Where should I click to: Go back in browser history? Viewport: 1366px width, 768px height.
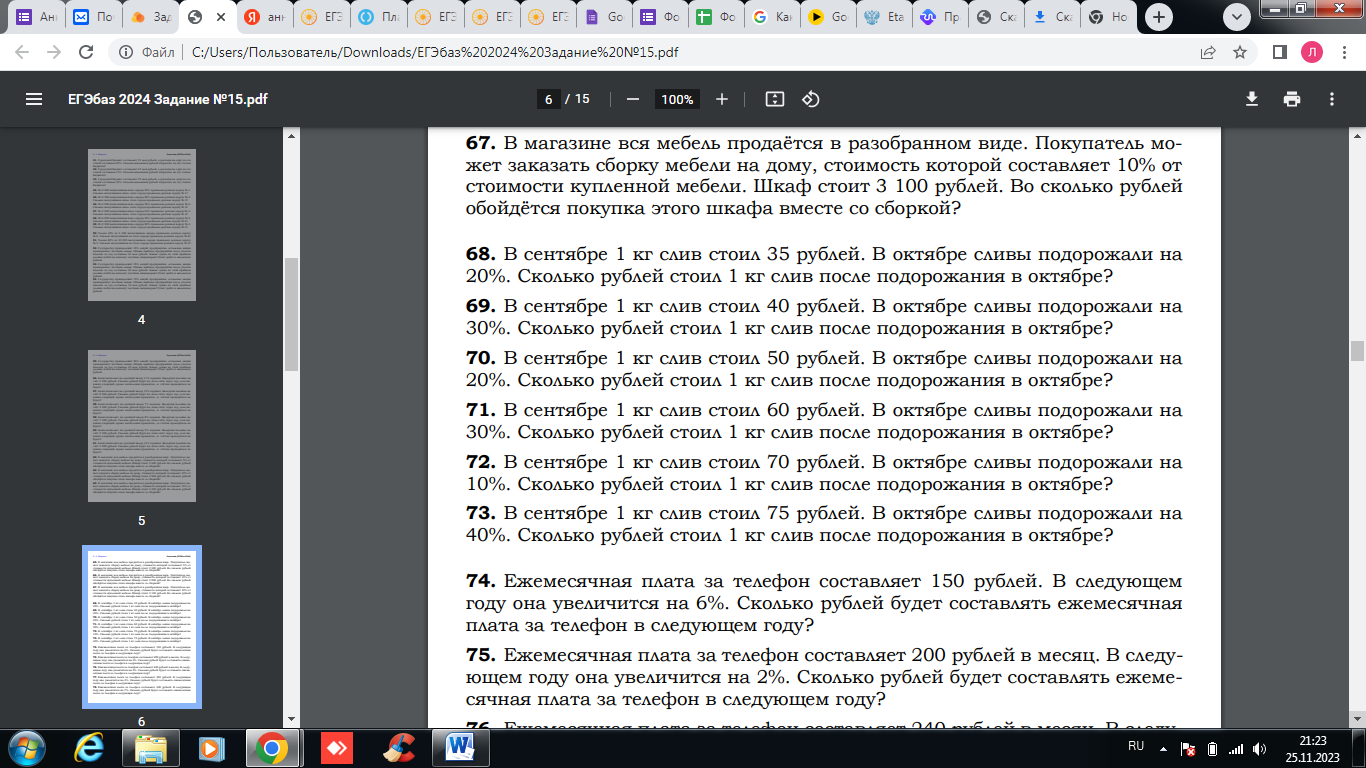point(22,52)
